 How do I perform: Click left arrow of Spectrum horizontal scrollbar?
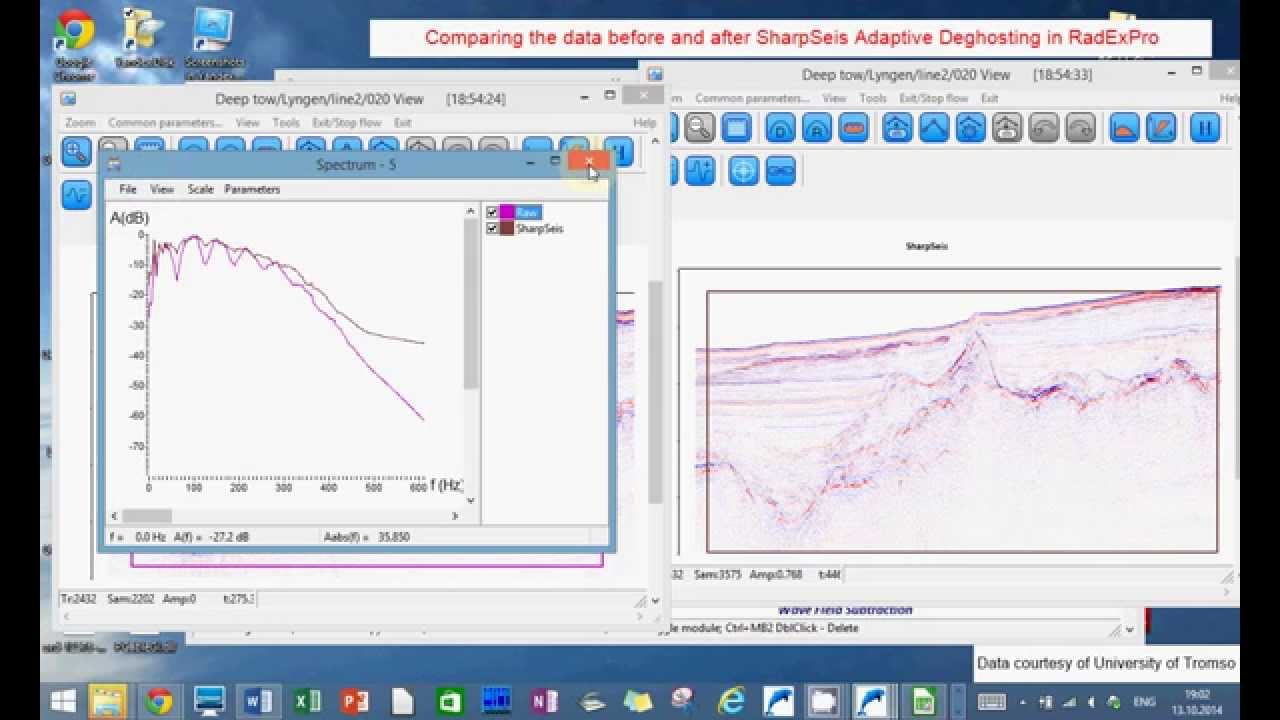pos(114,516)
